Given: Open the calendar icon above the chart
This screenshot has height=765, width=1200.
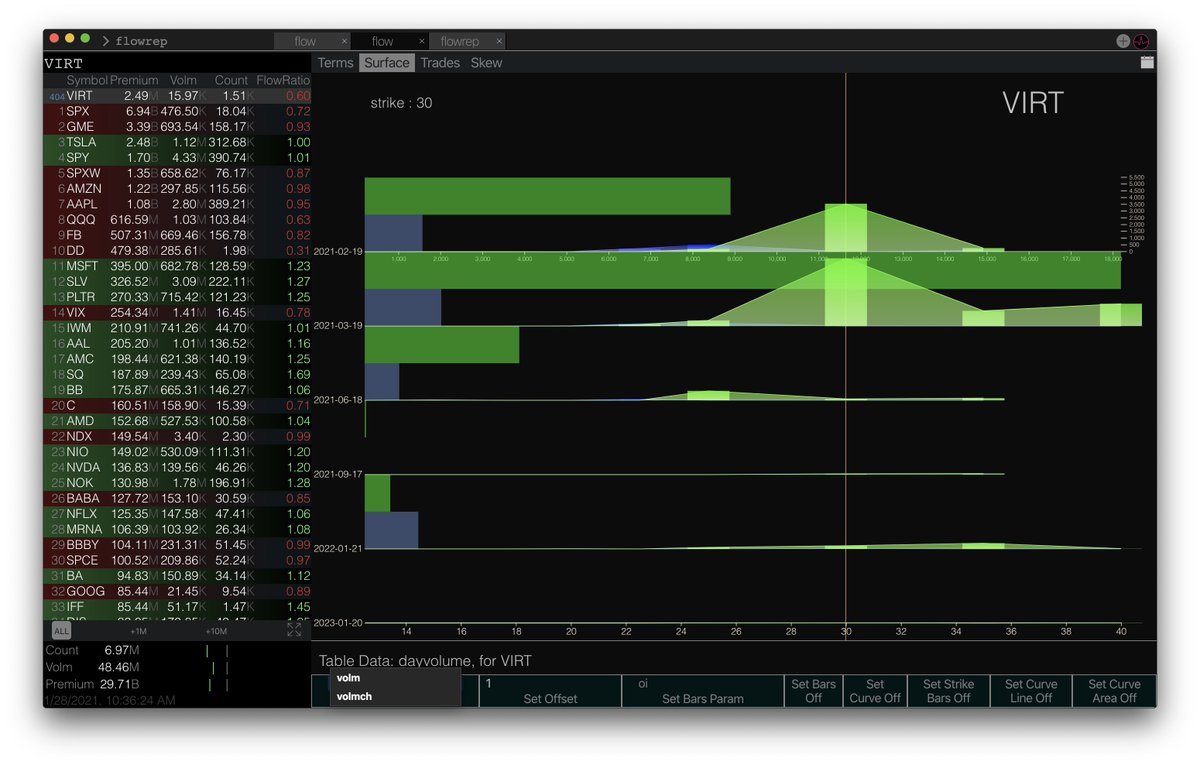Looking at the screenshot, I should click(x=1147, y=62).
